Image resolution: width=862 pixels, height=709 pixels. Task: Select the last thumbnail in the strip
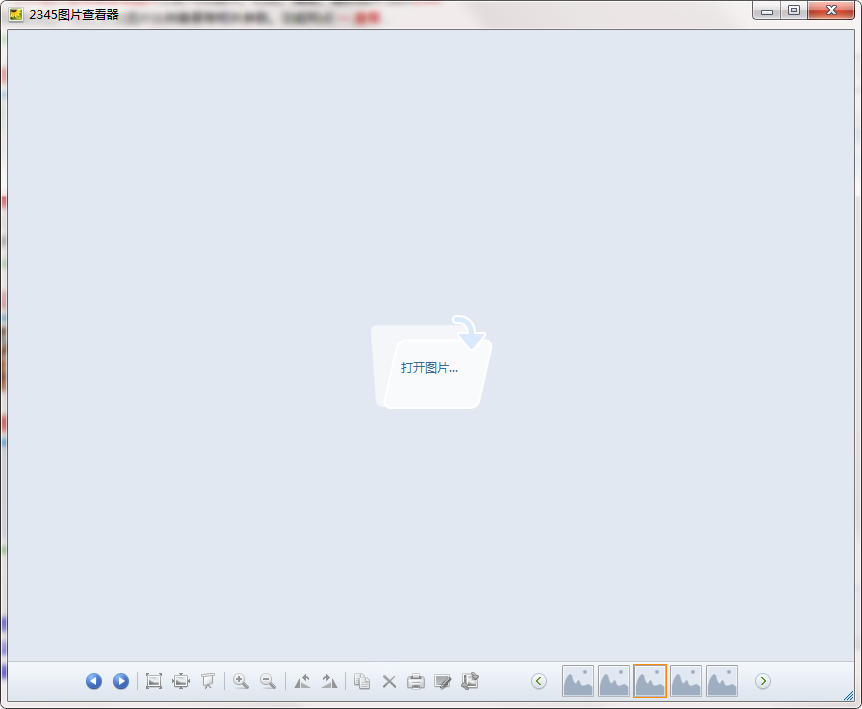722,681
